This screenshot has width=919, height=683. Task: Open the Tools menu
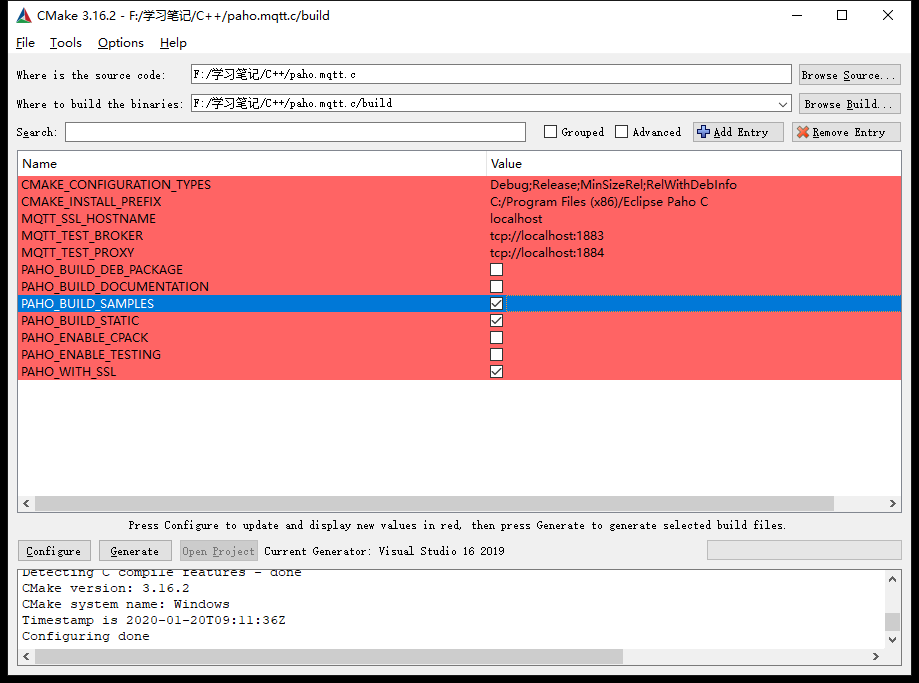coord(66,43)
